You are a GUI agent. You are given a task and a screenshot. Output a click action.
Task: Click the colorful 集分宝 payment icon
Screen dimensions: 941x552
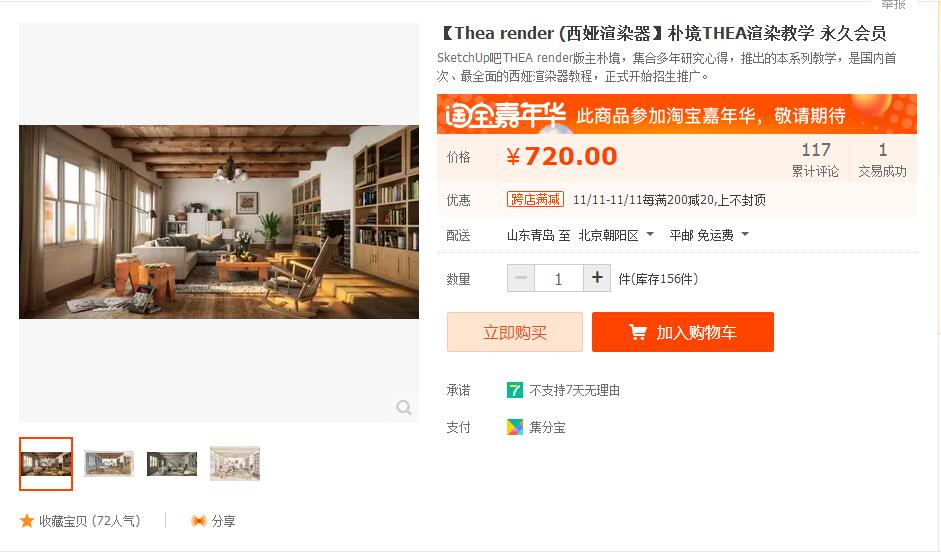(x=514, y=427)
